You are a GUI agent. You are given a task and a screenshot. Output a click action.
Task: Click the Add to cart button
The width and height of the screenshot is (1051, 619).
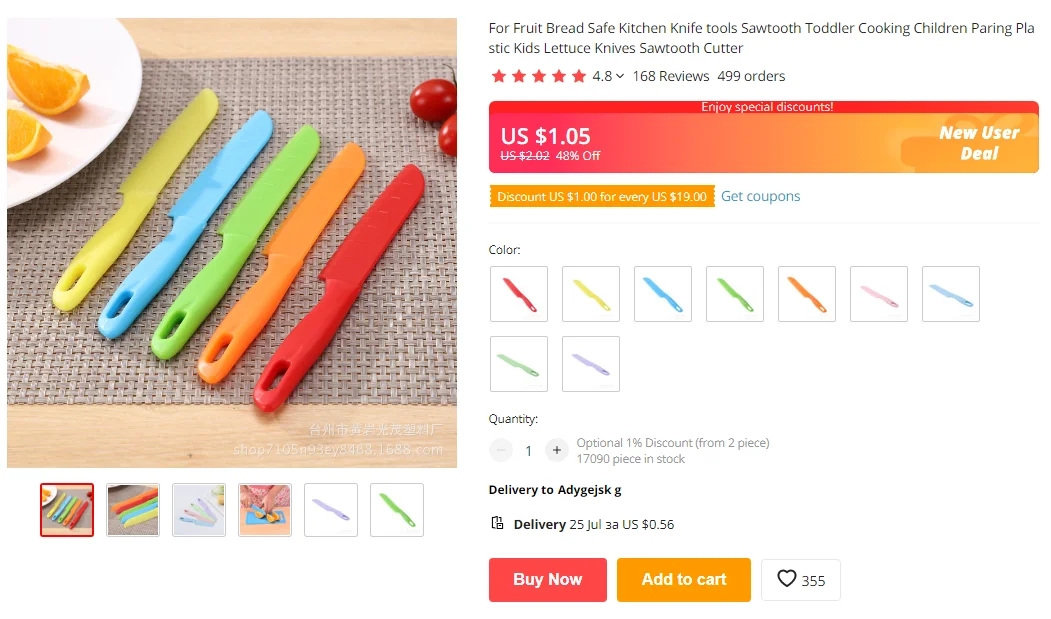[x=684, y=580]
